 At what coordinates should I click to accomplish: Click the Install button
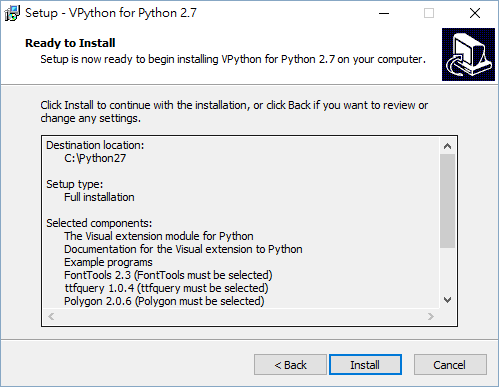[365, 365]
